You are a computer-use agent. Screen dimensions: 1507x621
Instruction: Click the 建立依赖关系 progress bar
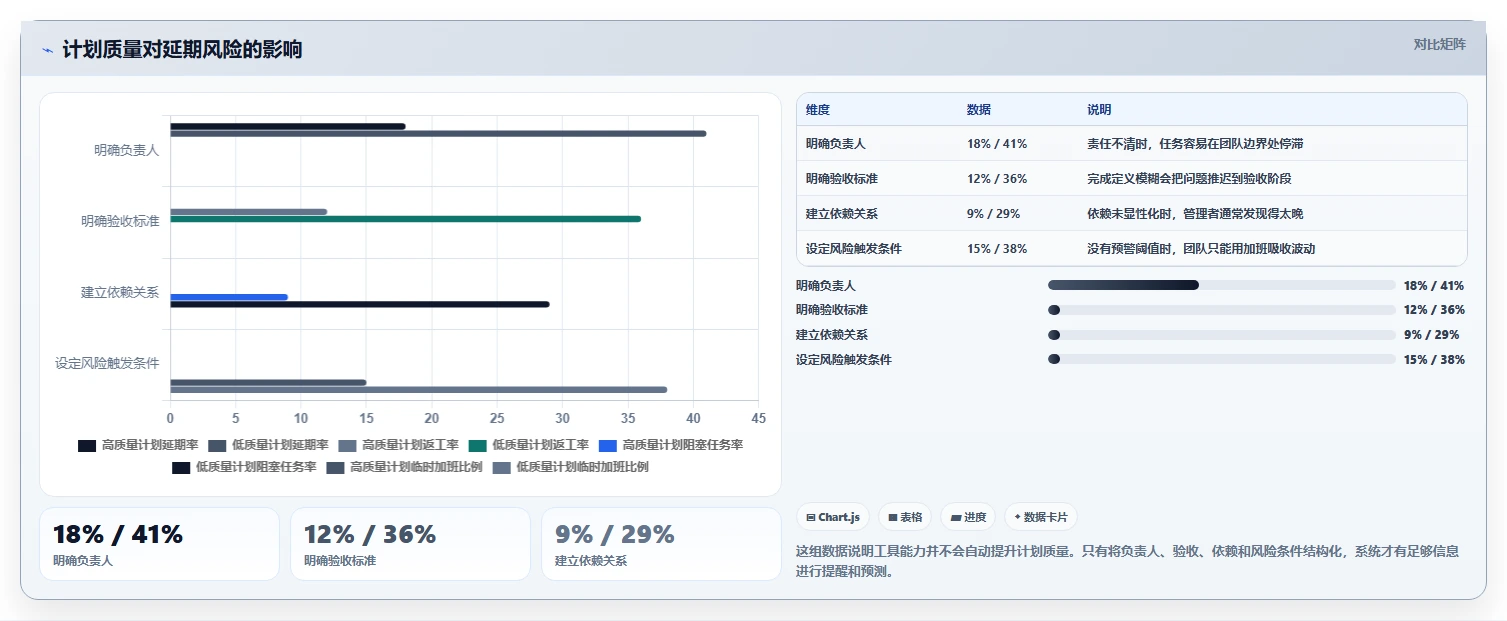[x=1221, y=335]
